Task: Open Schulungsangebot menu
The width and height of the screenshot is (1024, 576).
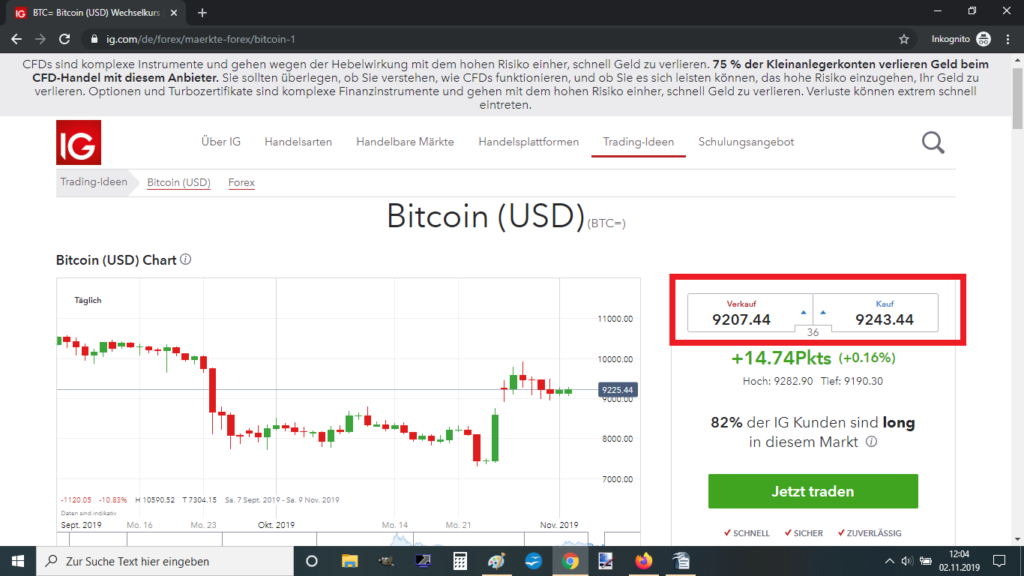Action: 746,142
